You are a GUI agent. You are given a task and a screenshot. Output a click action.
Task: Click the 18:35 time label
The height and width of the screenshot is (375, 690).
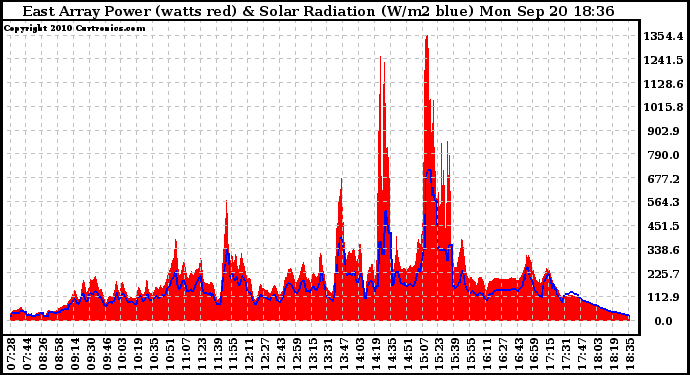pos(629,354)
